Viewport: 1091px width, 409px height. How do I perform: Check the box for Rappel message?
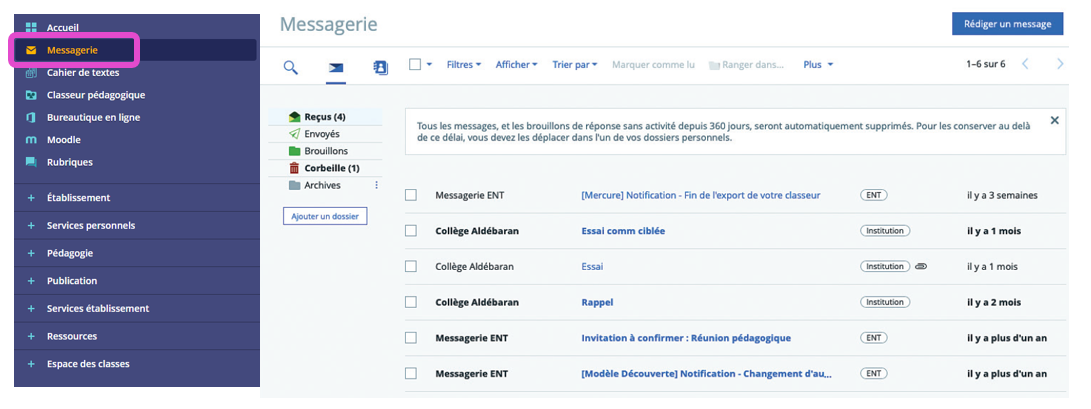pyautogui.click(x=411, y=302)
